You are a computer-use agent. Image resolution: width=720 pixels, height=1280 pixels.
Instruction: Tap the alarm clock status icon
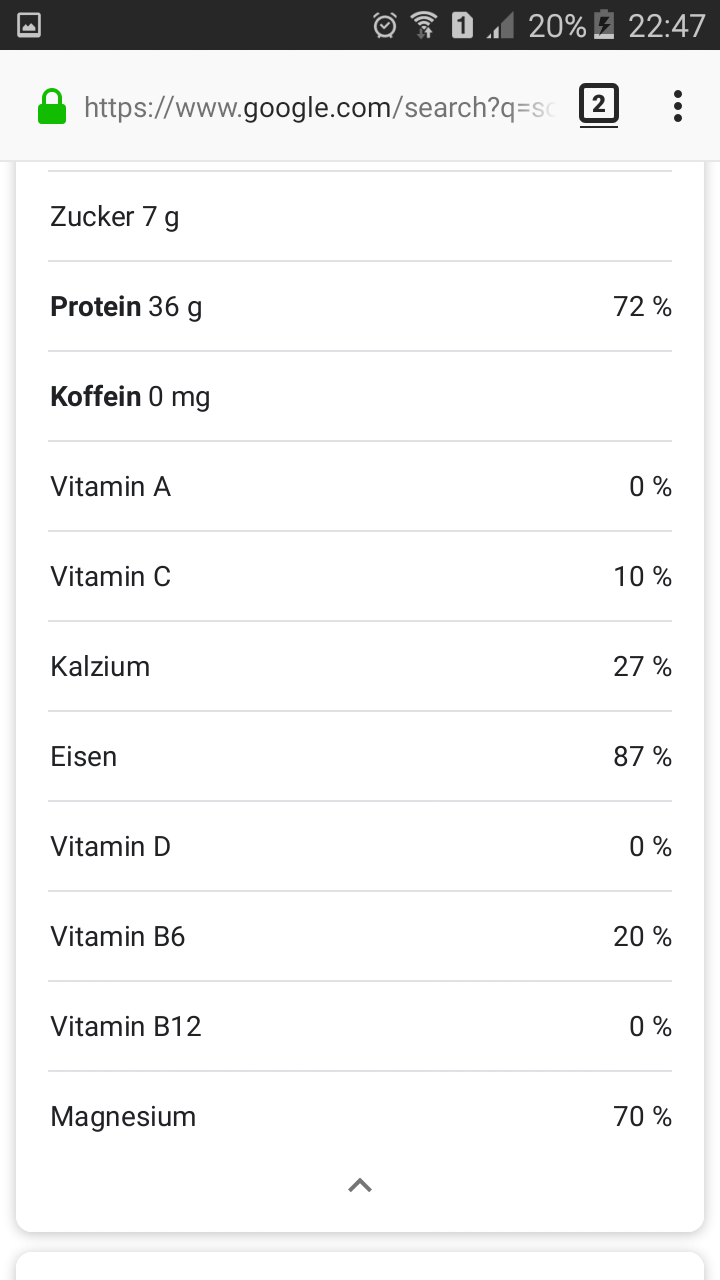tap(385, 25)
